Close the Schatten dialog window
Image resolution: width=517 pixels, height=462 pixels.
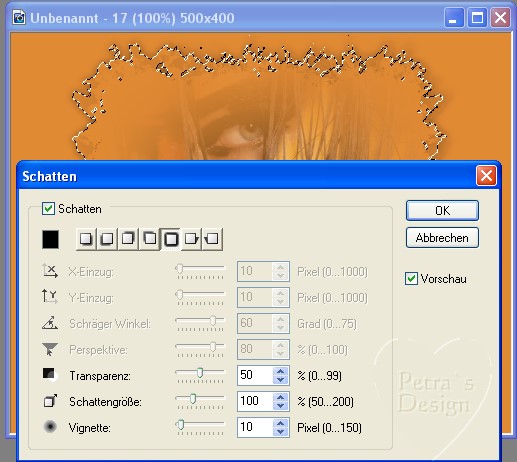486,175
